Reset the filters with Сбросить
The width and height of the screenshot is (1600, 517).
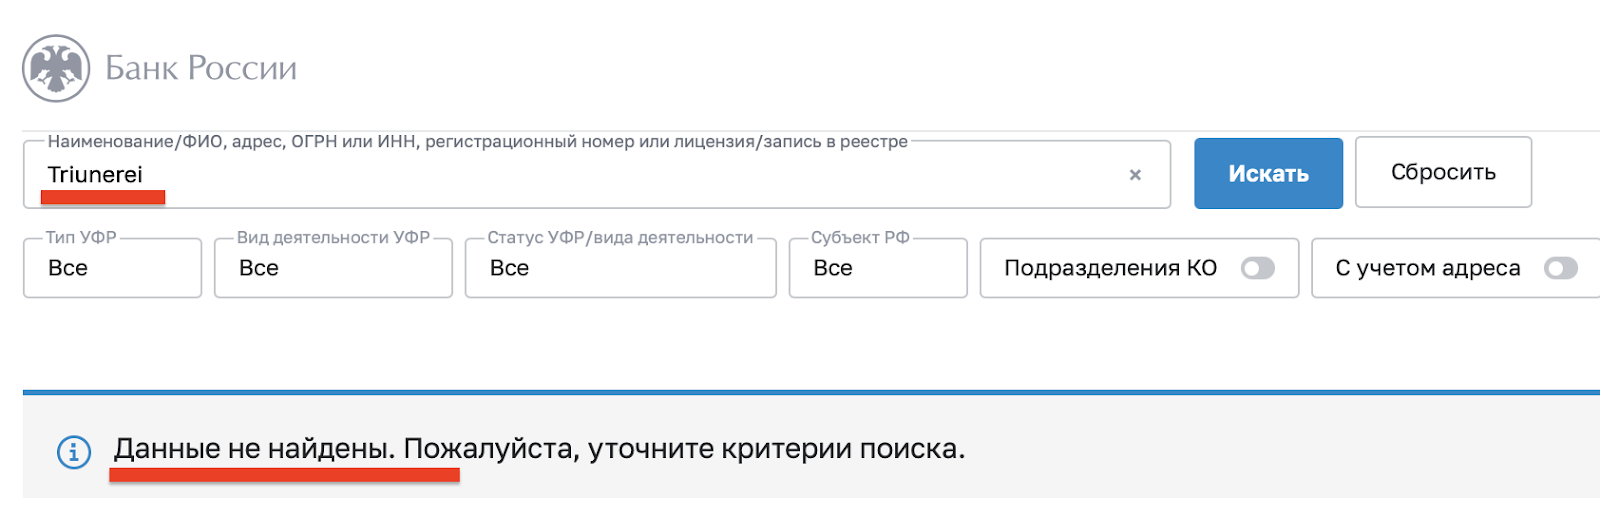pyautogui.click(x=1443, y=172)
